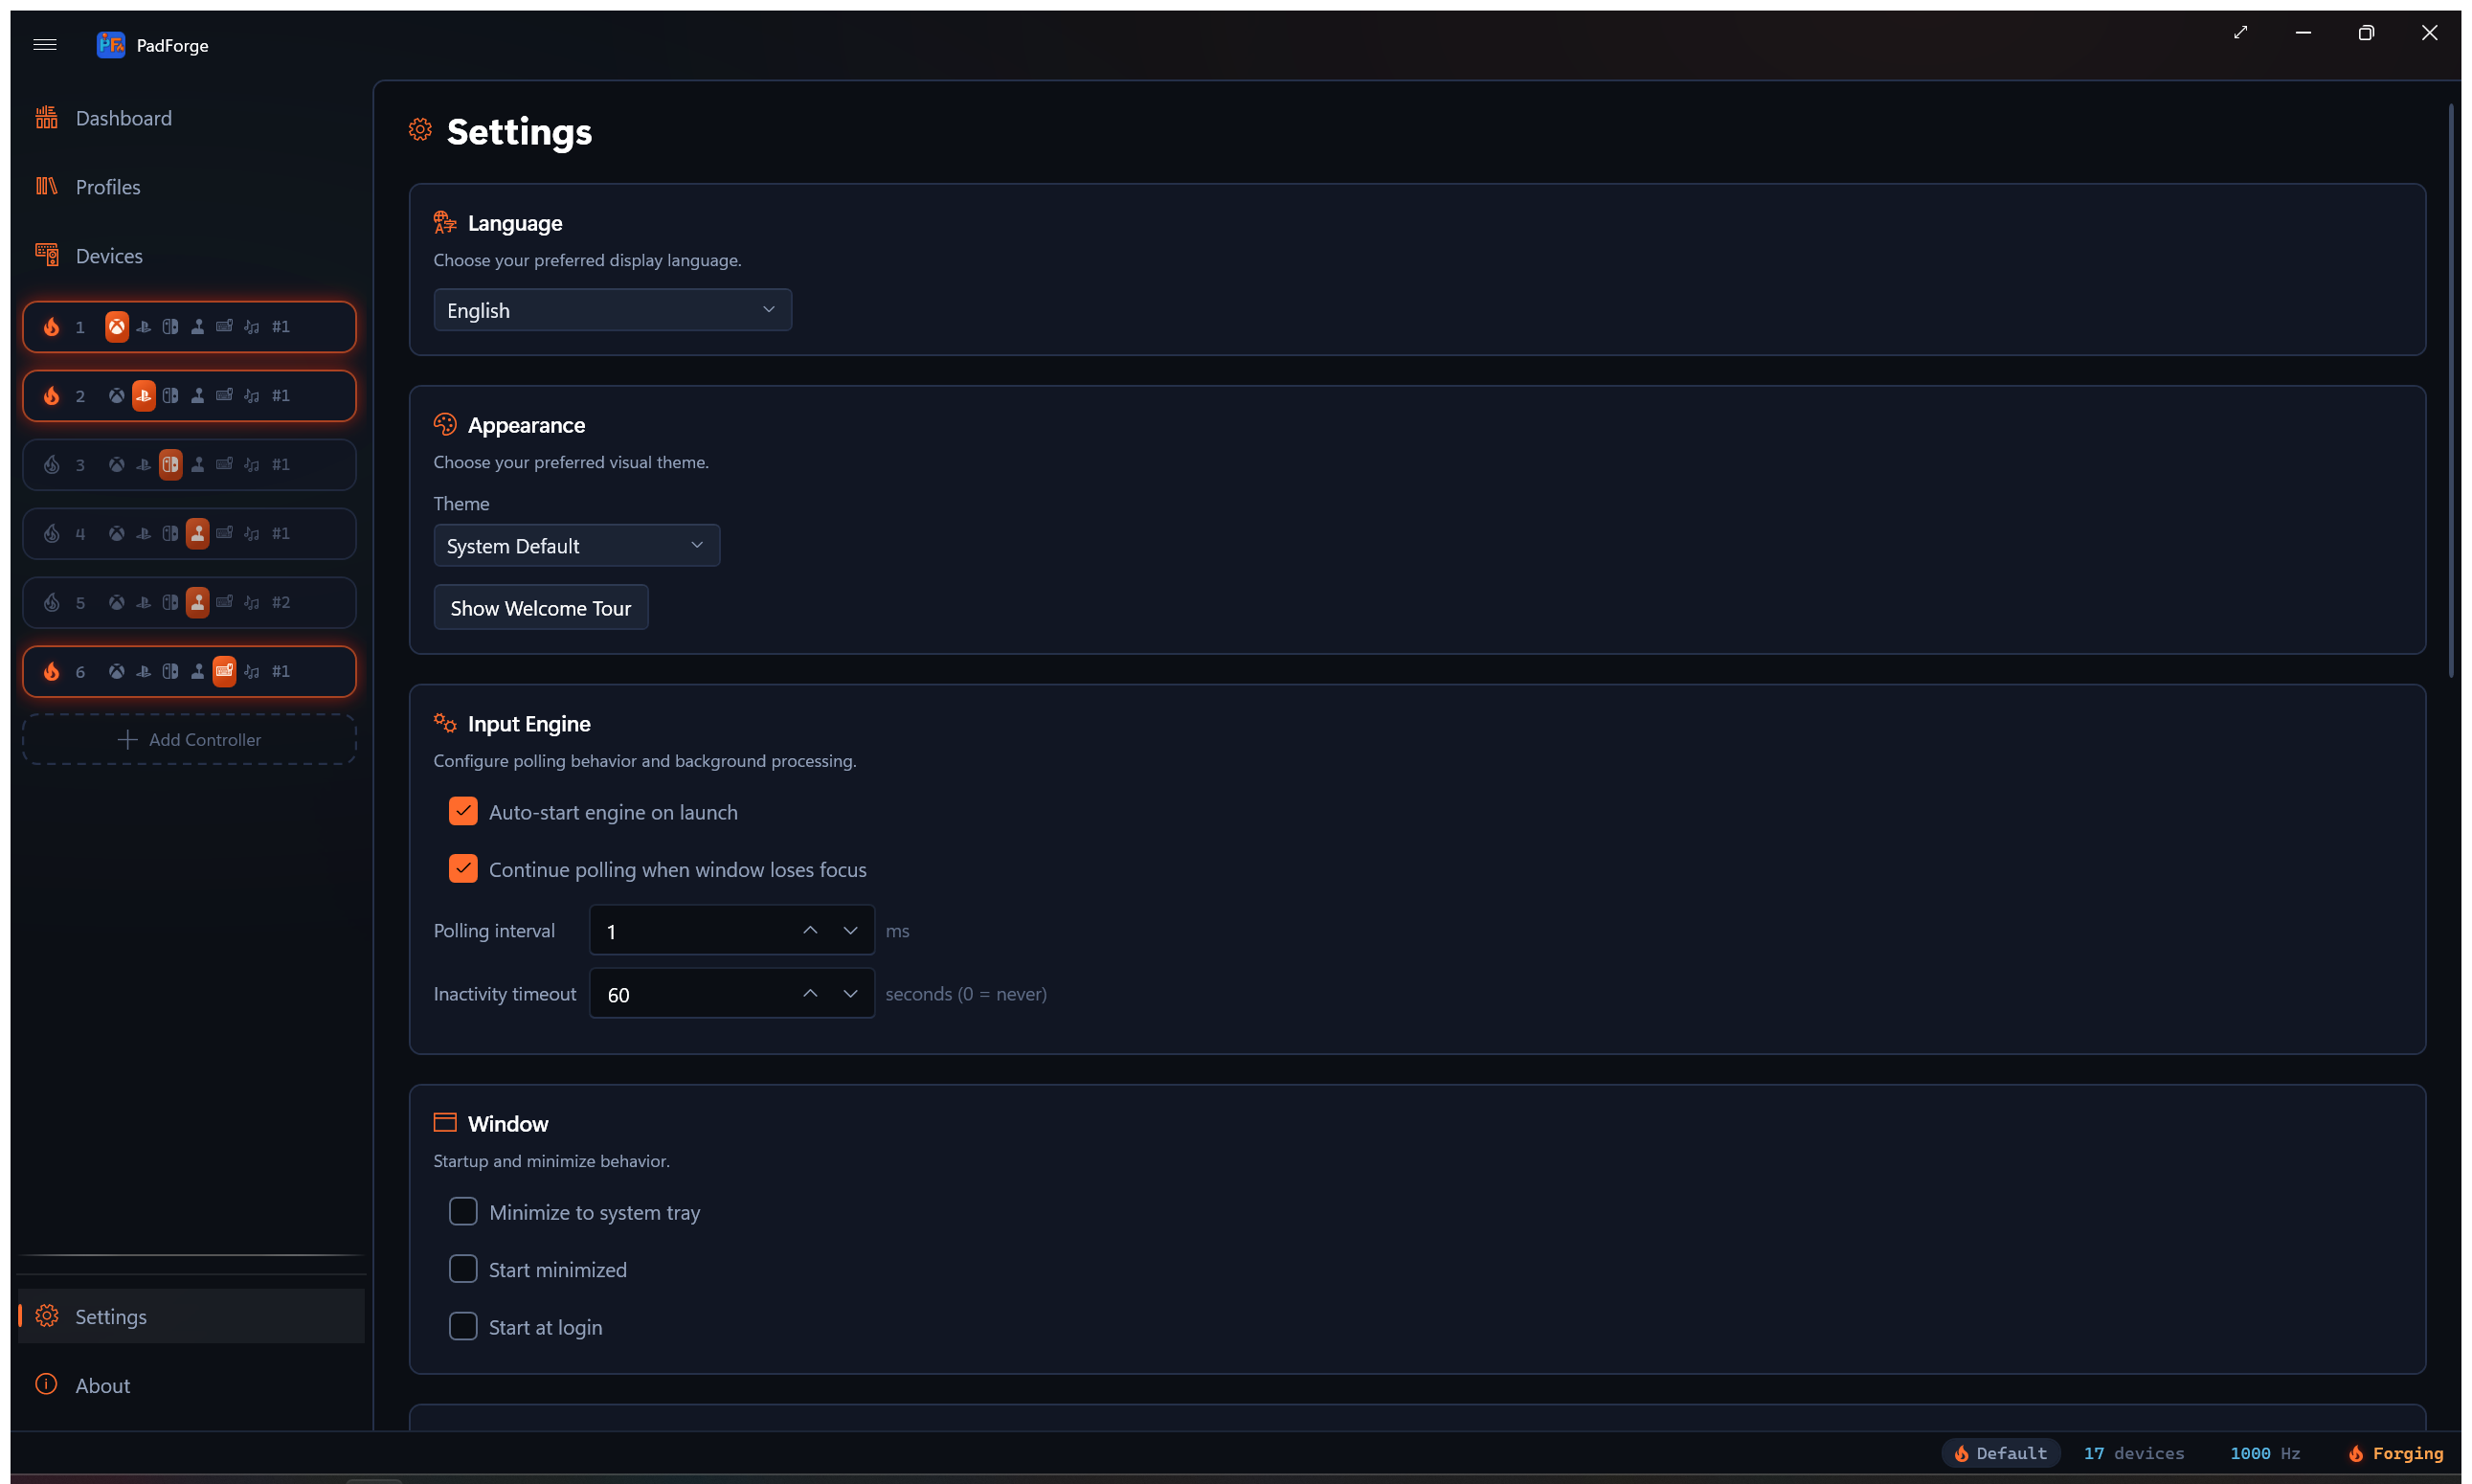
Task: Click the Default profile badge in status bar
Action: 2001,1453
